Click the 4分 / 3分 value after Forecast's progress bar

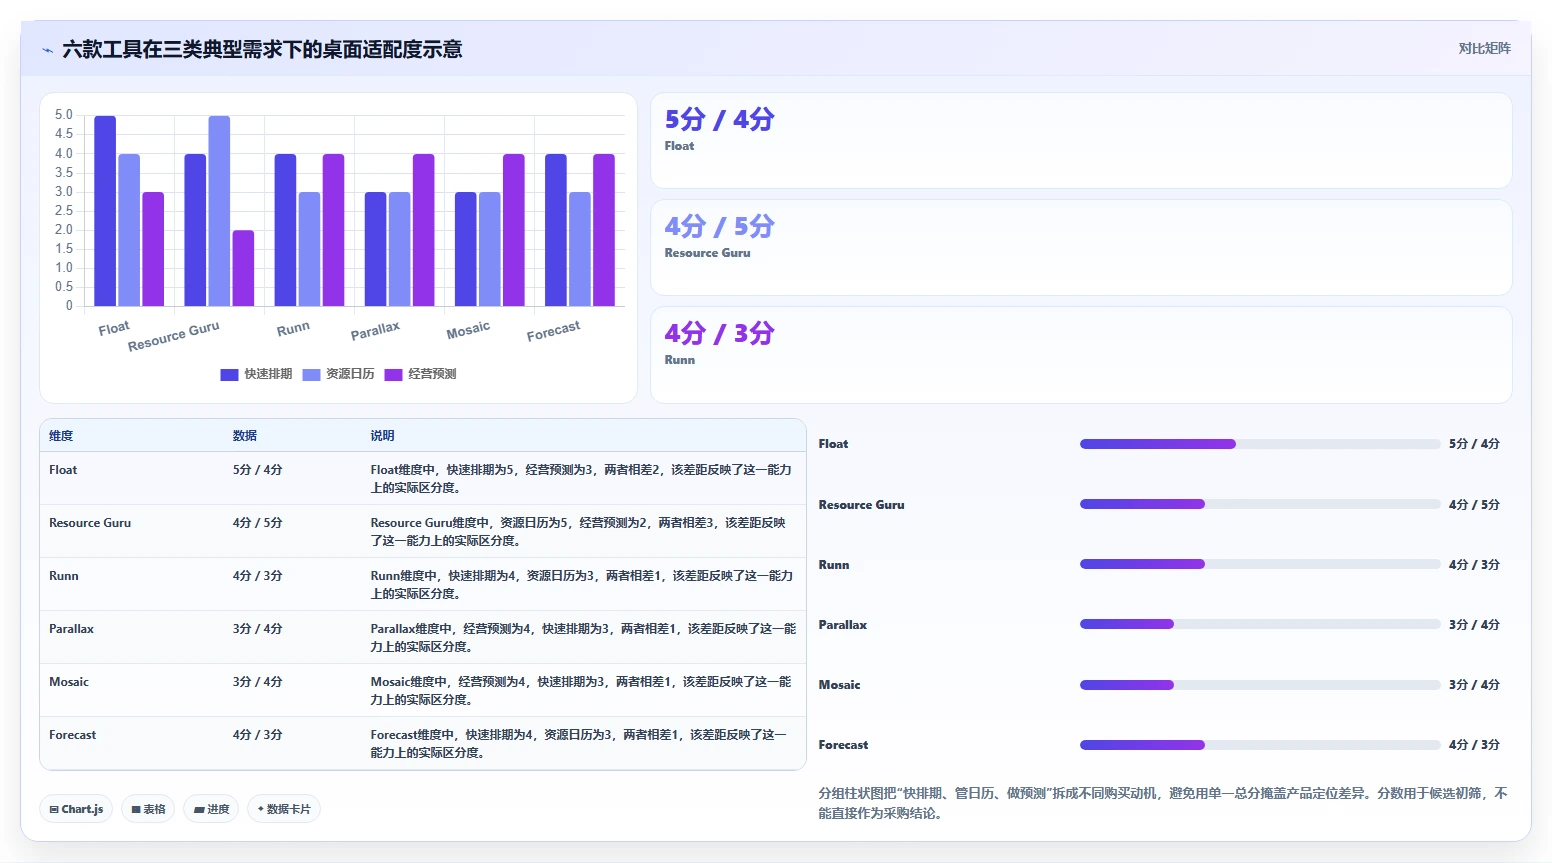(1474, 745)
